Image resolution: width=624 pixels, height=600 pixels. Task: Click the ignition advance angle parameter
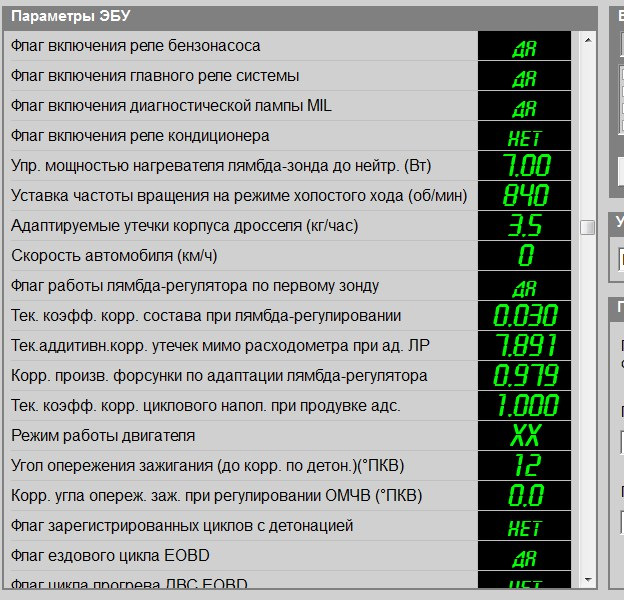click(x=240, y=466)
